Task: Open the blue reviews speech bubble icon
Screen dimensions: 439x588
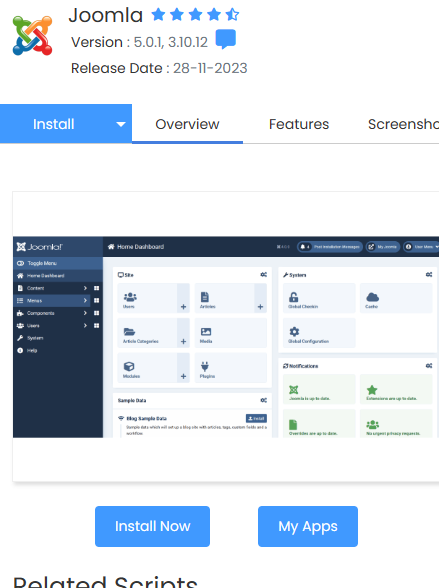Action: [x=226, y=39]
